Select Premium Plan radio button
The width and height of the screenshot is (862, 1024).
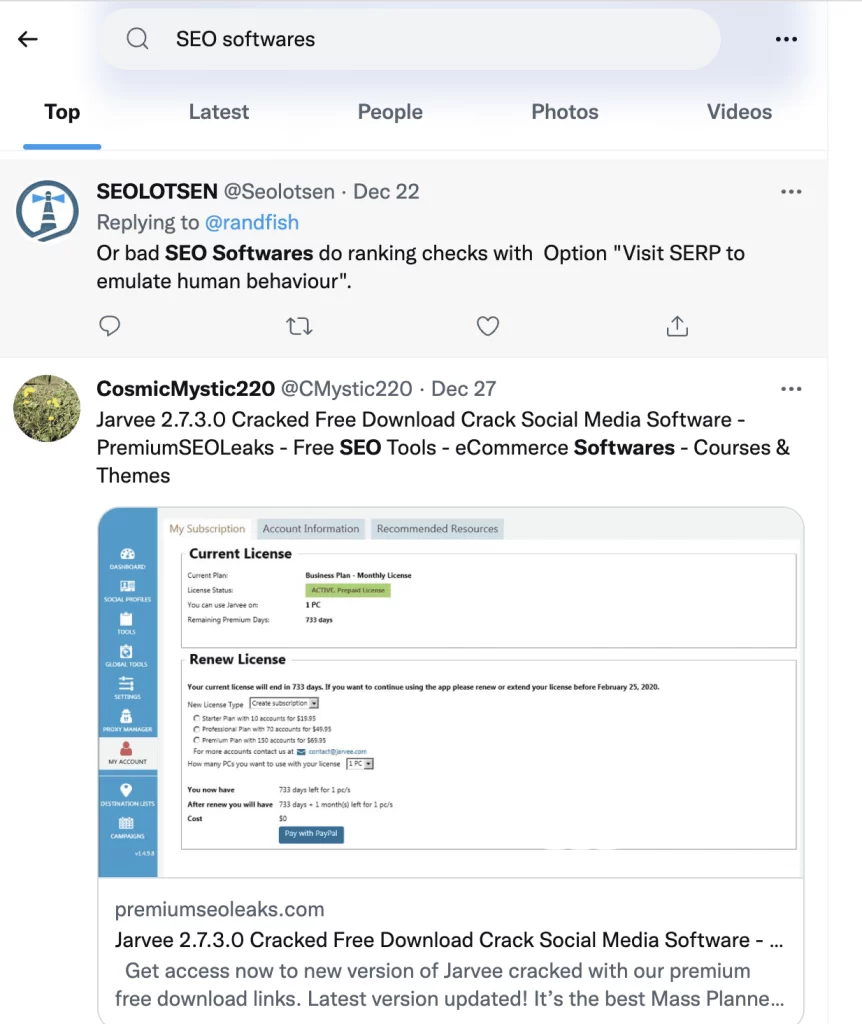[197, 740]
